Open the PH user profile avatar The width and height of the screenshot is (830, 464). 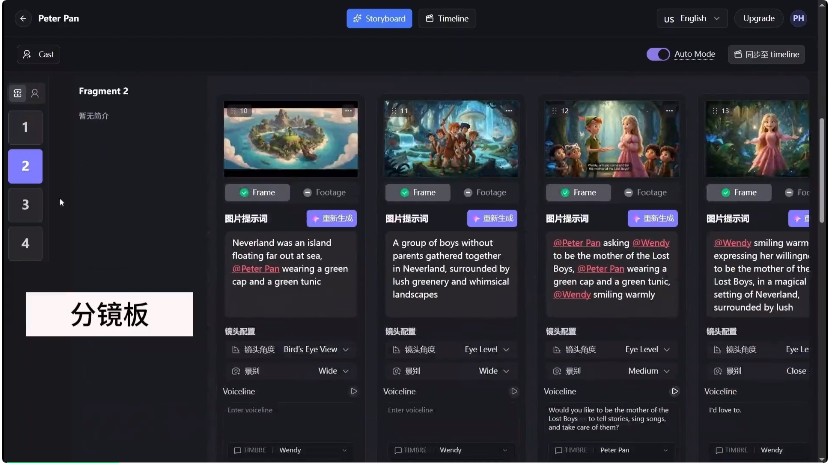pyautogui.click(x=798, y=18)
